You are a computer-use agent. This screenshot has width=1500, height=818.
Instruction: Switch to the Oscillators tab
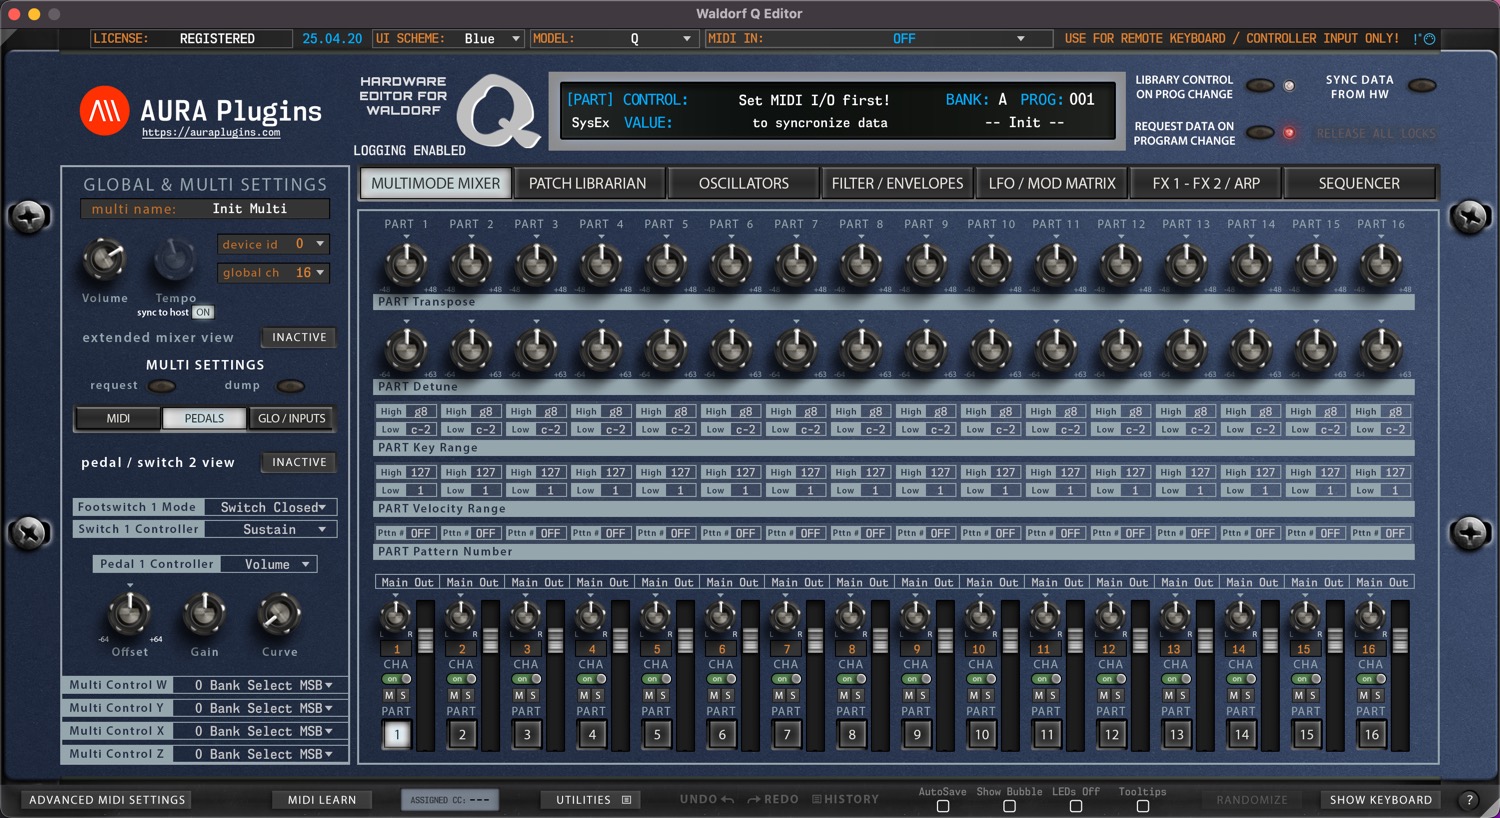coord(744,183)
